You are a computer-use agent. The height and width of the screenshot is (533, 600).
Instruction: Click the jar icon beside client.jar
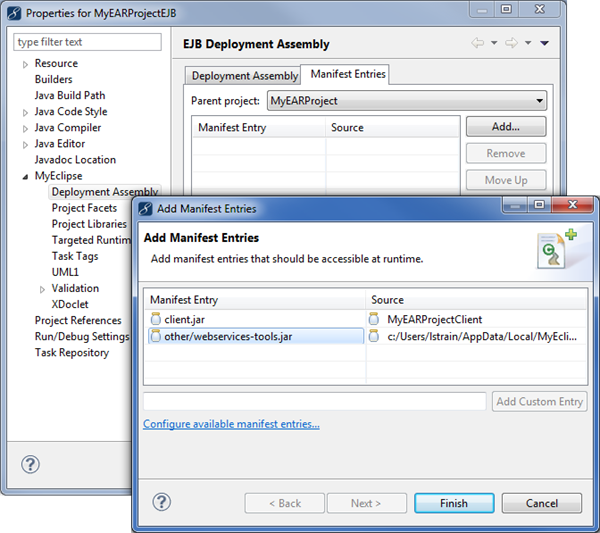coord(155,319)
